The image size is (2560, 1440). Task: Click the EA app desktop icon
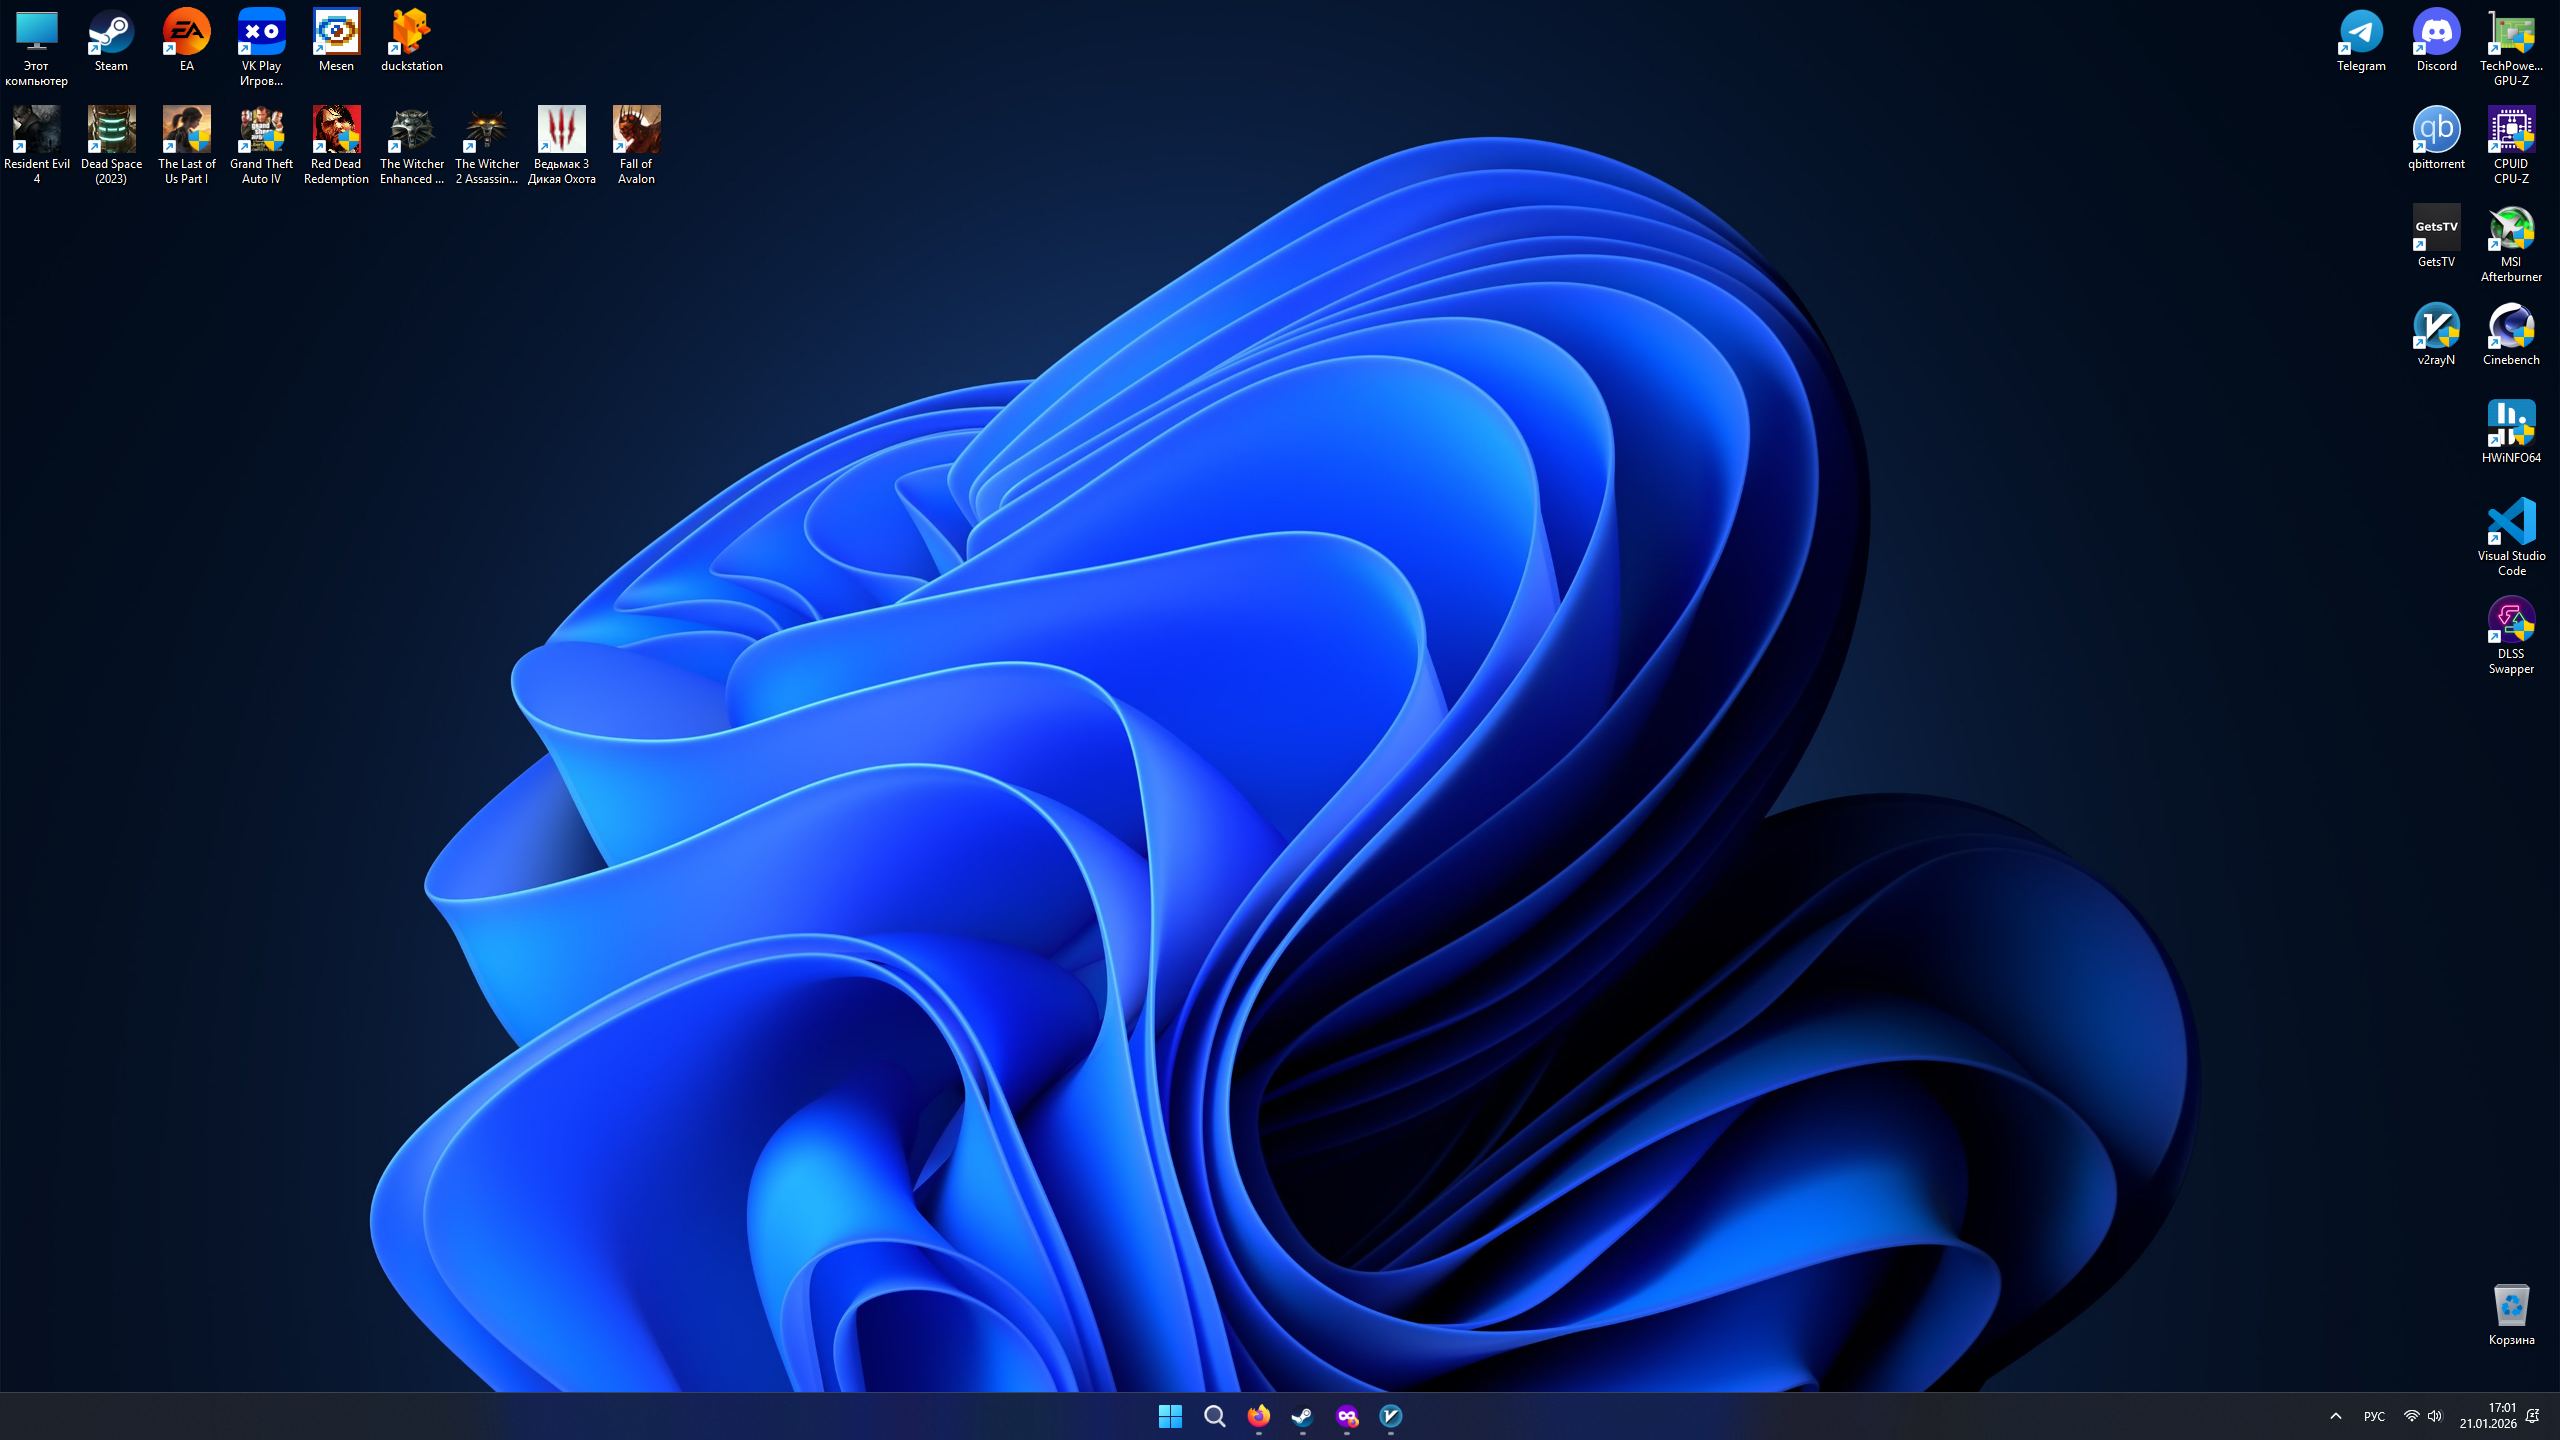coord(186,40)
